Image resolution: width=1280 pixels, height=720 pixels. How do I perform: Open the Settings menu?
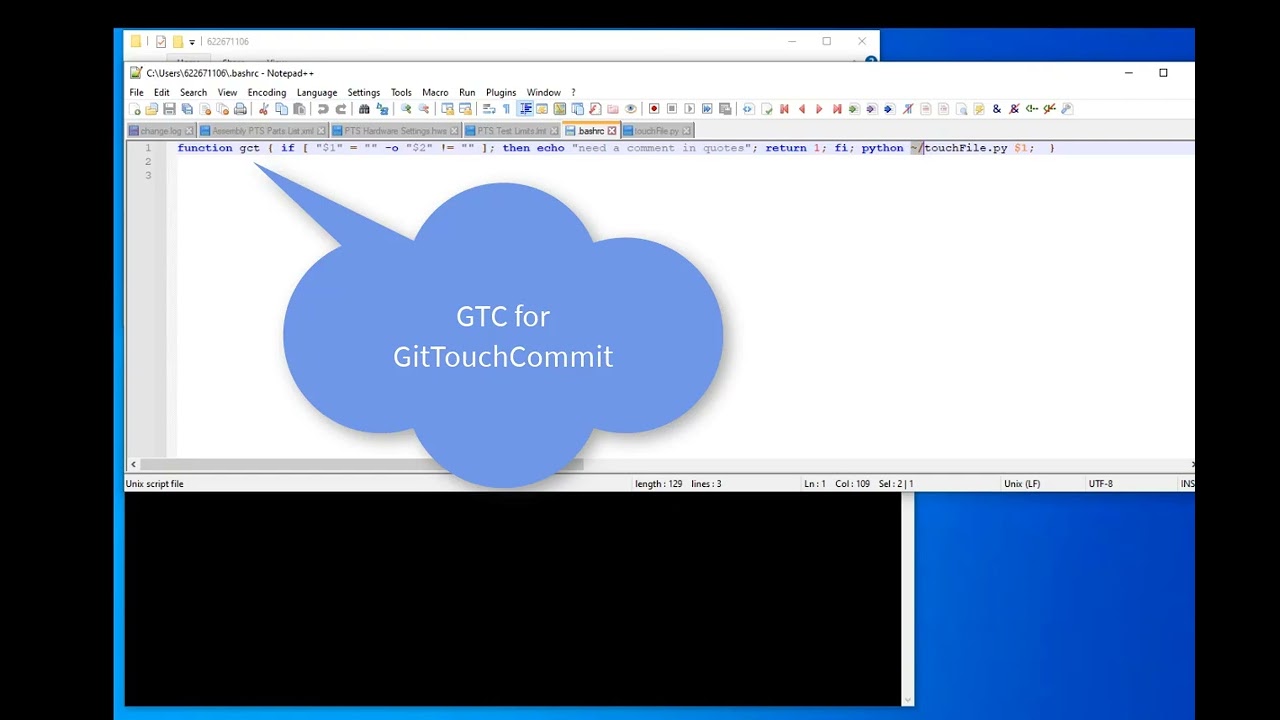point(364,92)
